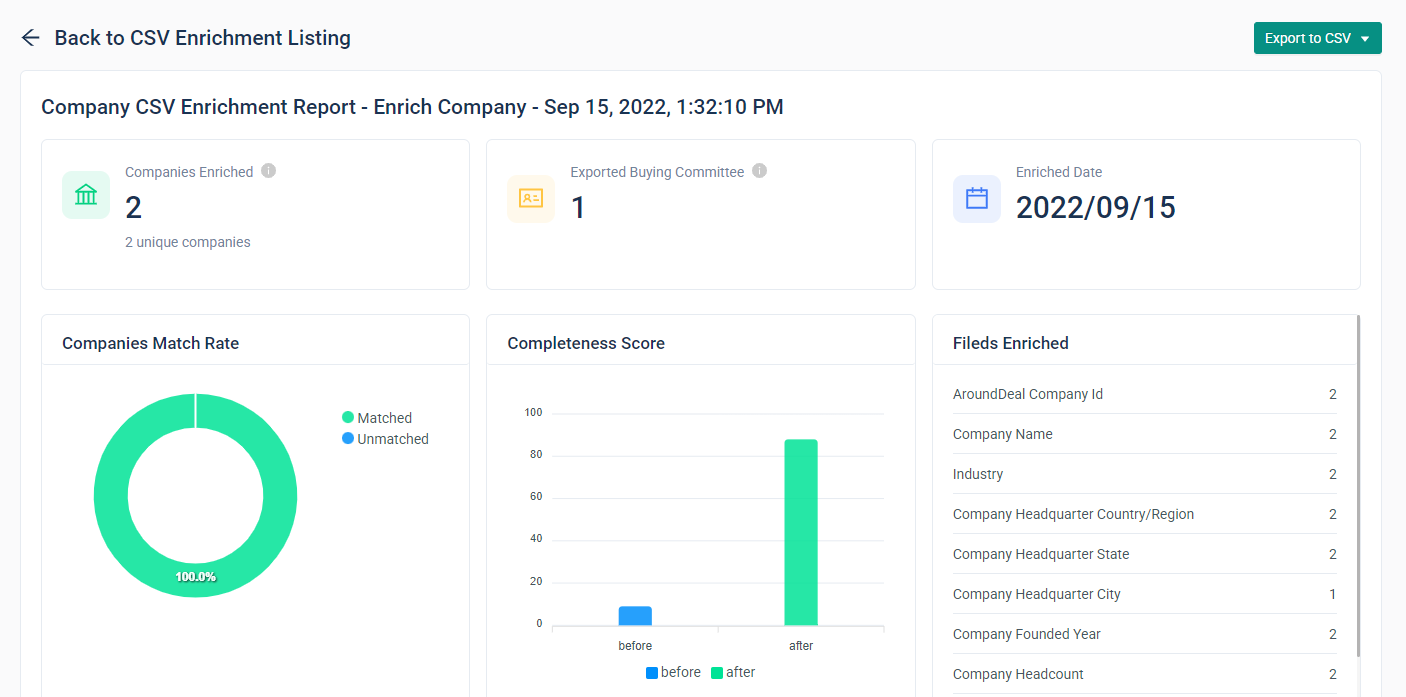Click the back arrow icon

(31, 38)
